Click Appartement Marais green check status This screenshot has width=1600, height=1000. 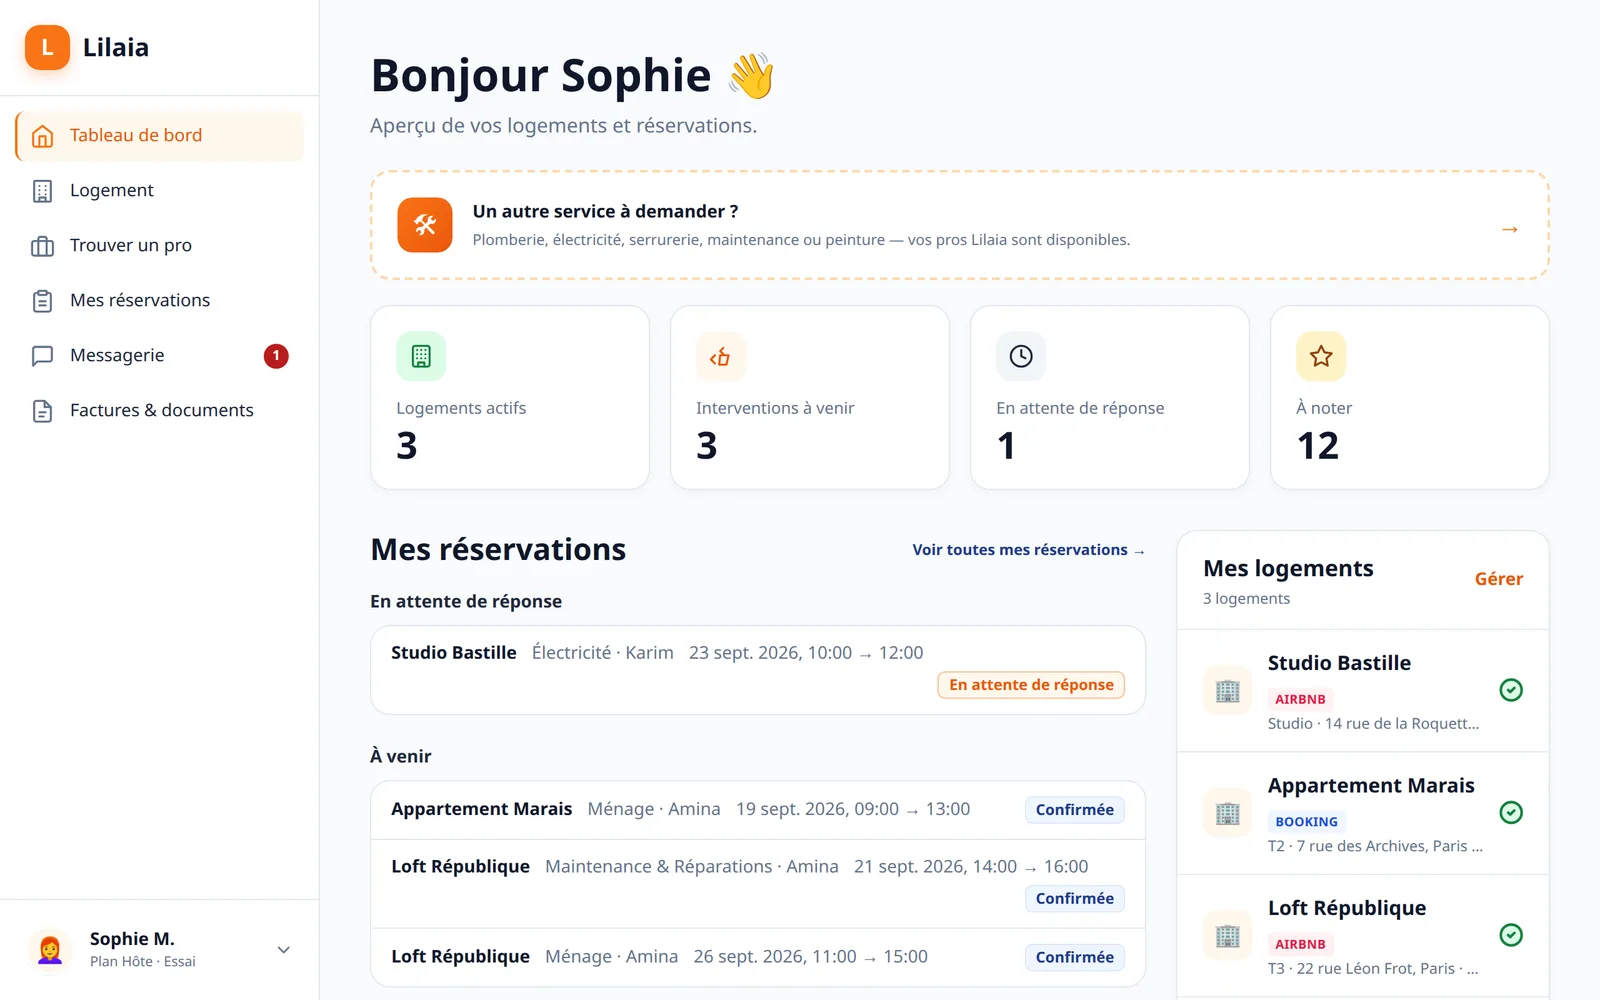(x=1511, y=813)
